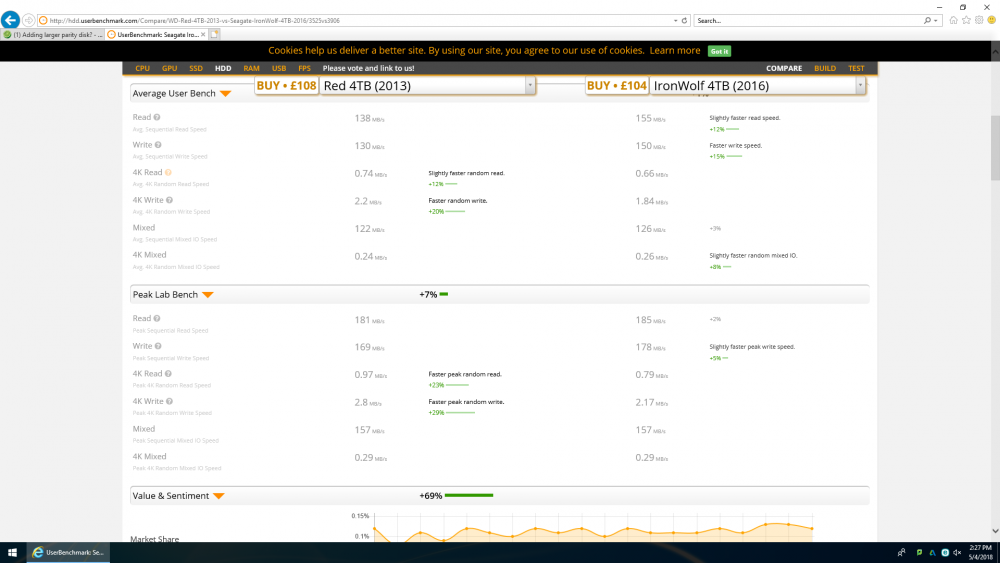This screenshot has height=563, width=1000.
Task: Click Please vote and link to us
Action: (368, 68)
